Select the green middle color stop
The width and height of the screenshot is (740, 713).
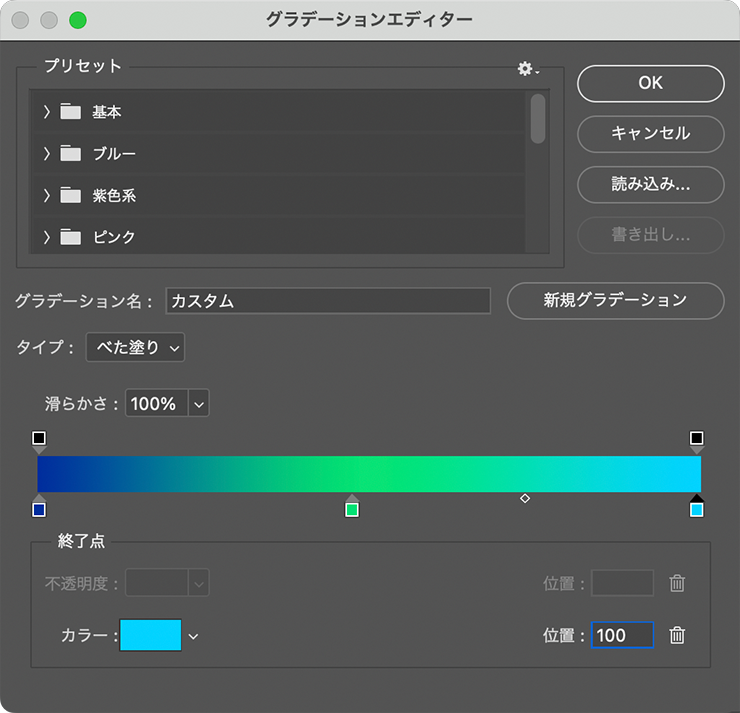point(352,509)
